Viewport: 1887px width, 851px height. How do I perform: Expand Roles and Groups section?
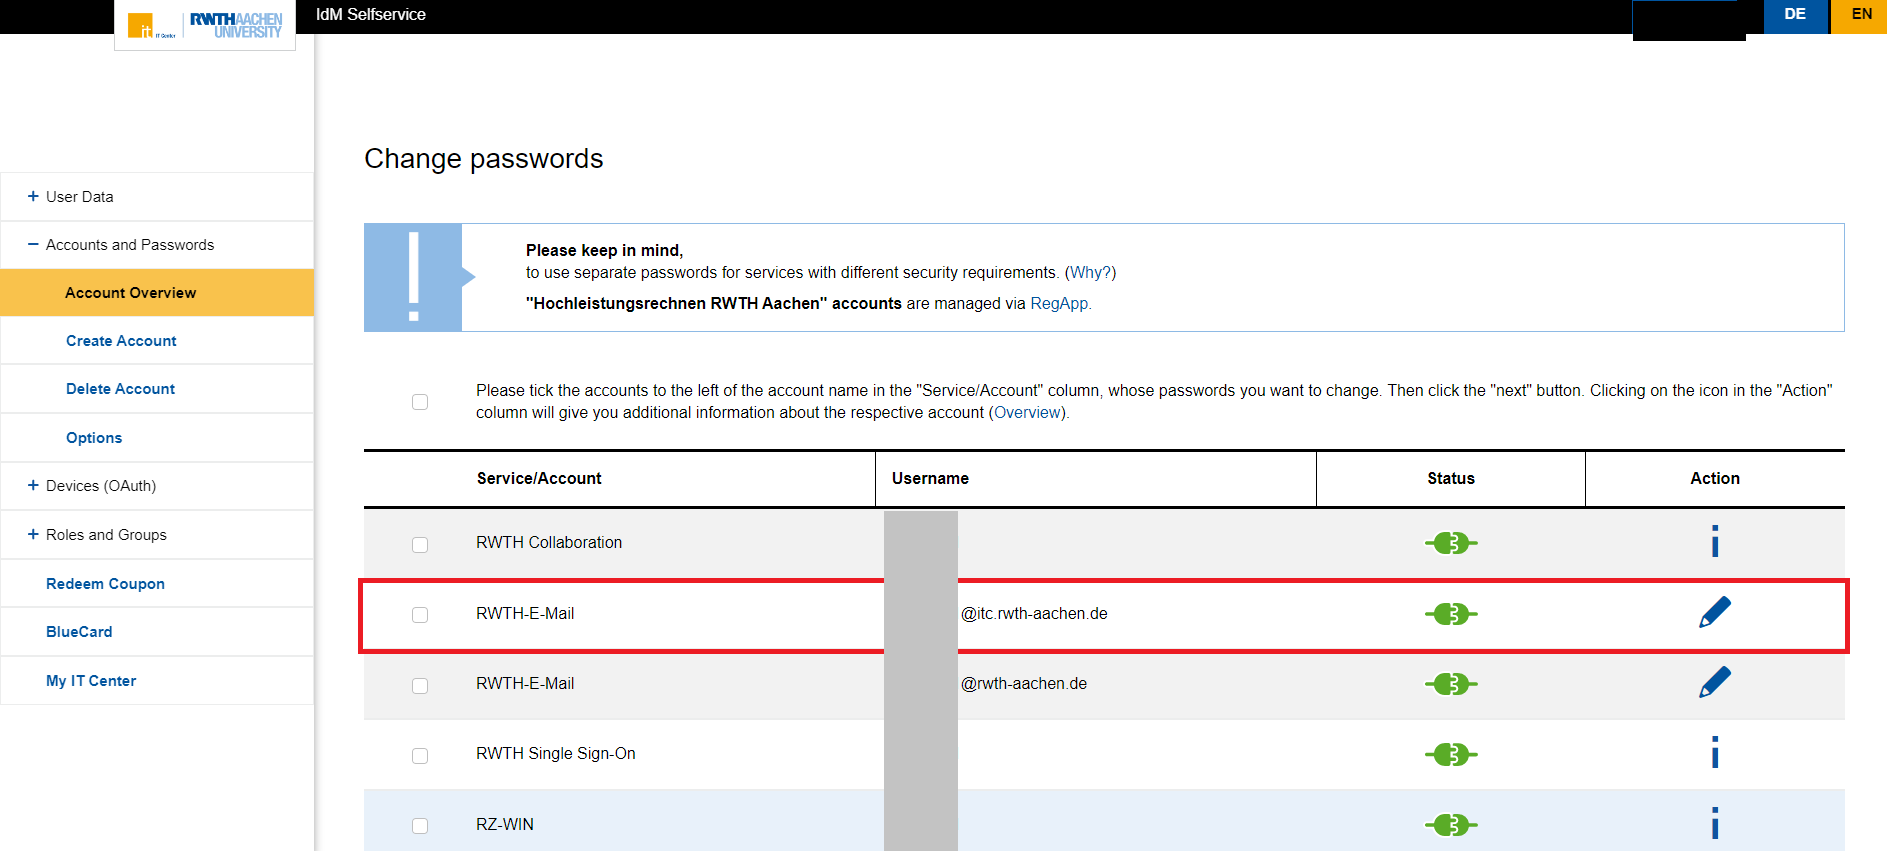tap(157, 535)
